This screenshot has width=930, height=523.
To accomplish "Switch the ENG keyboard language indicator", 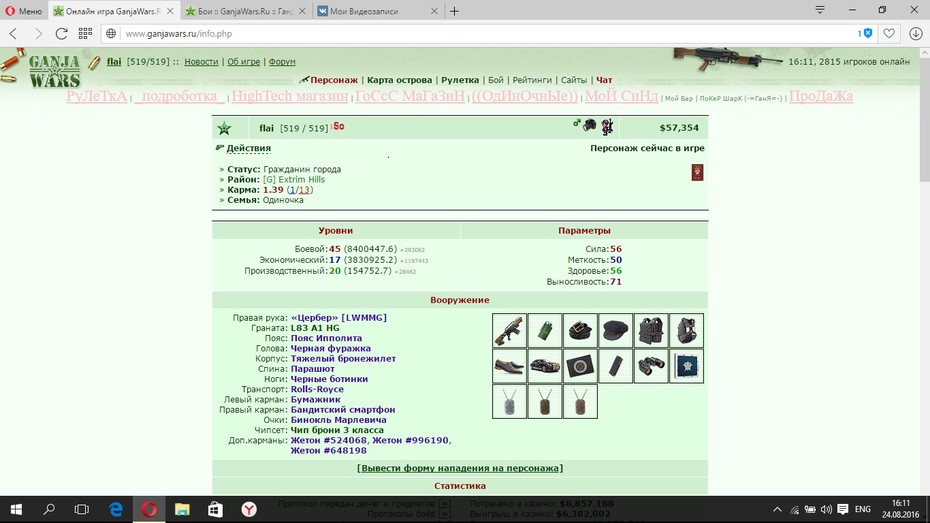I will click(862, 509).
